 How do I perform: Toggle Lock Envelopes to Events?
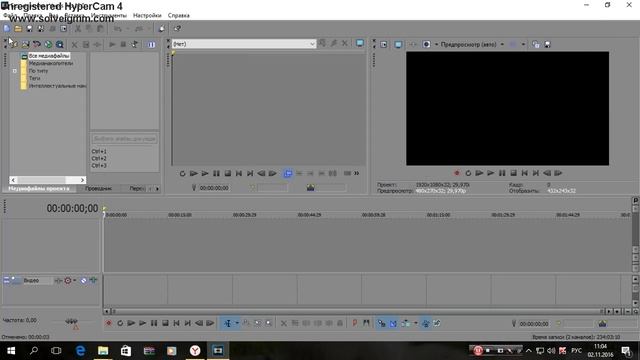click(425, 323)
